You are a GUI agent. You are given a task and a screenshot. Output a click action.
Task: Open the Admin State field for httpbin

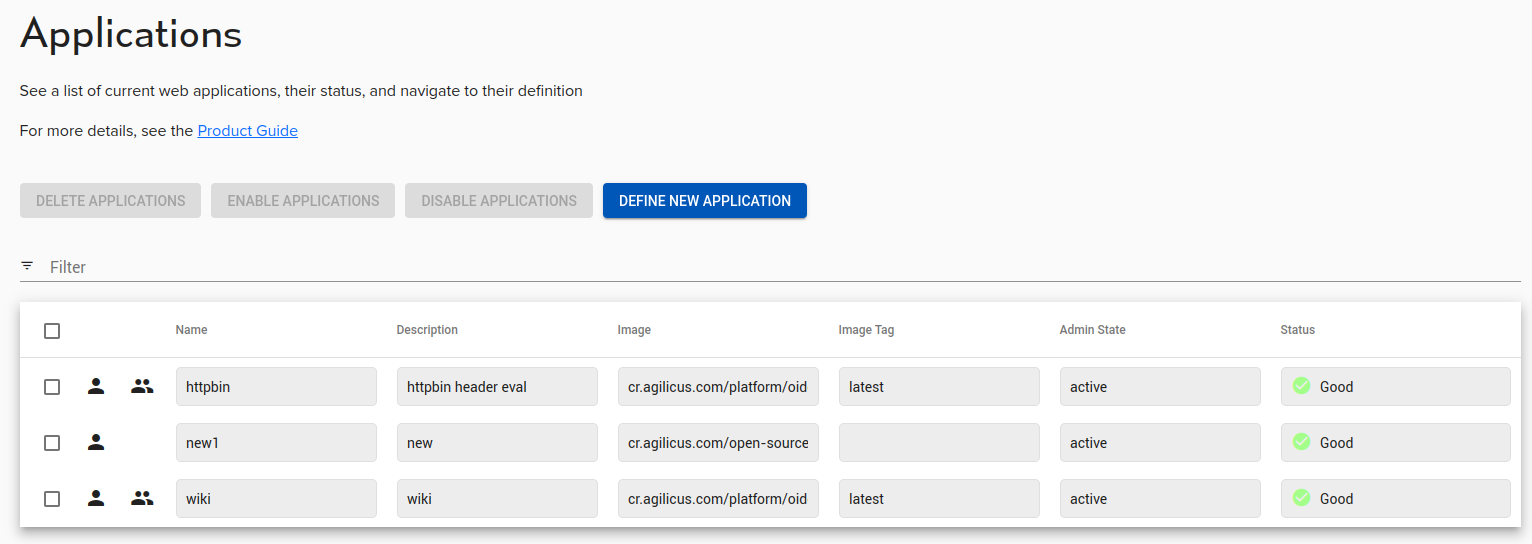click(1159, 387)
